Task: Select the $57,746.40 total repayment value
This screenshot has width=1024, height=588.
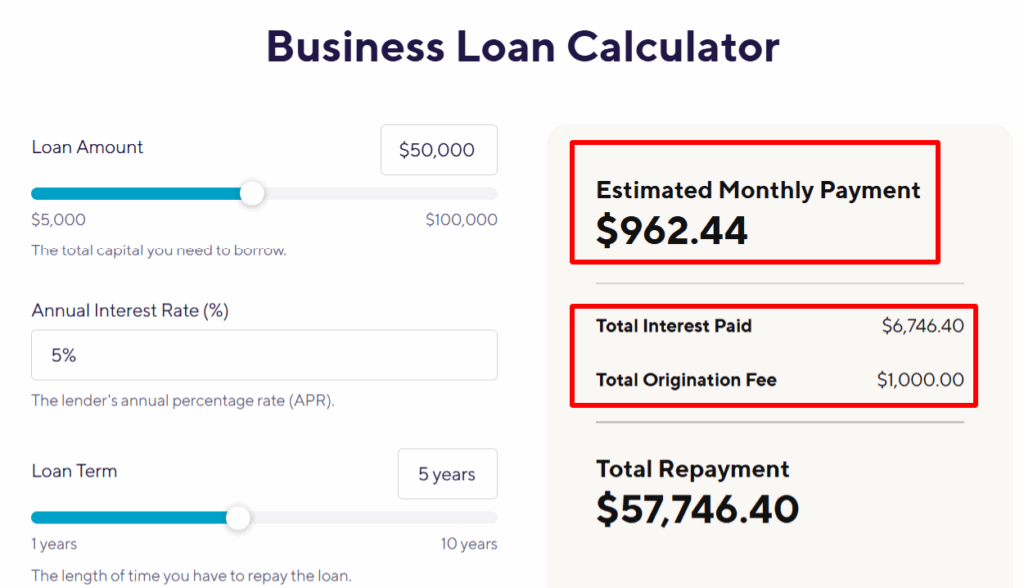Action: [697, 509]
